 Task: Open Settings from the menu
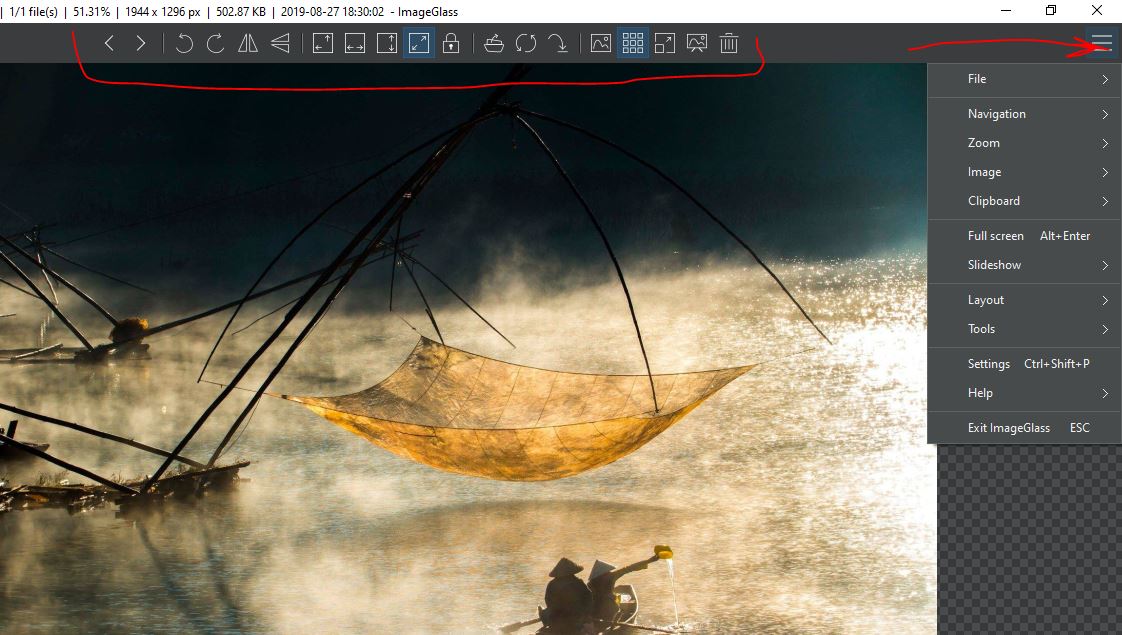point(988,363)
